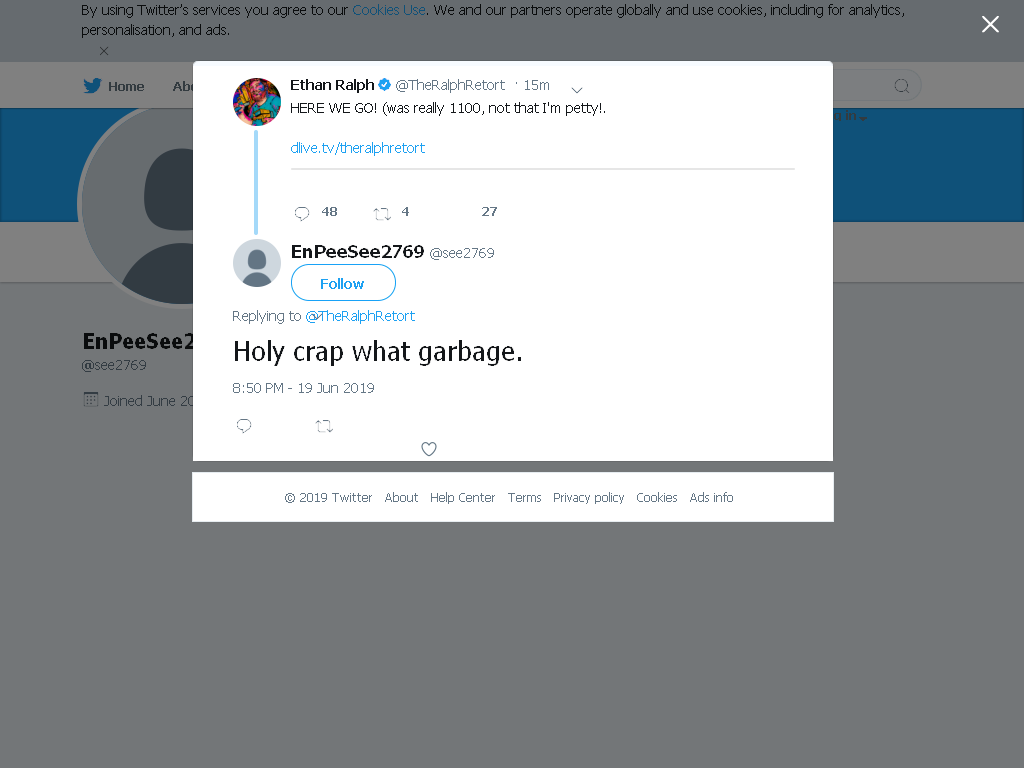Reply to the EnPeeSee2769 tweet
This screenshot has width=1024, height=768.
click(244, 426)
